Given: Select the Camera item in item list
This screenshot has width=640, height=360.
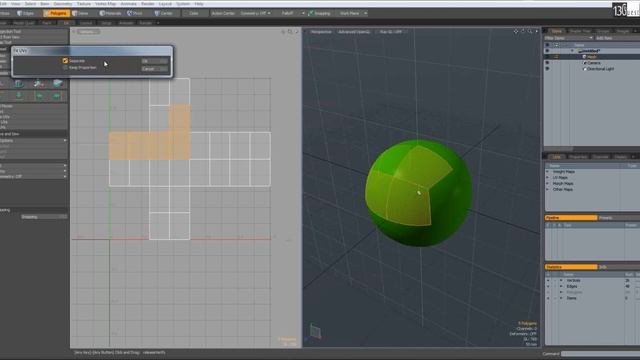Looking at the screenshot, I should [x=593, y=63].
